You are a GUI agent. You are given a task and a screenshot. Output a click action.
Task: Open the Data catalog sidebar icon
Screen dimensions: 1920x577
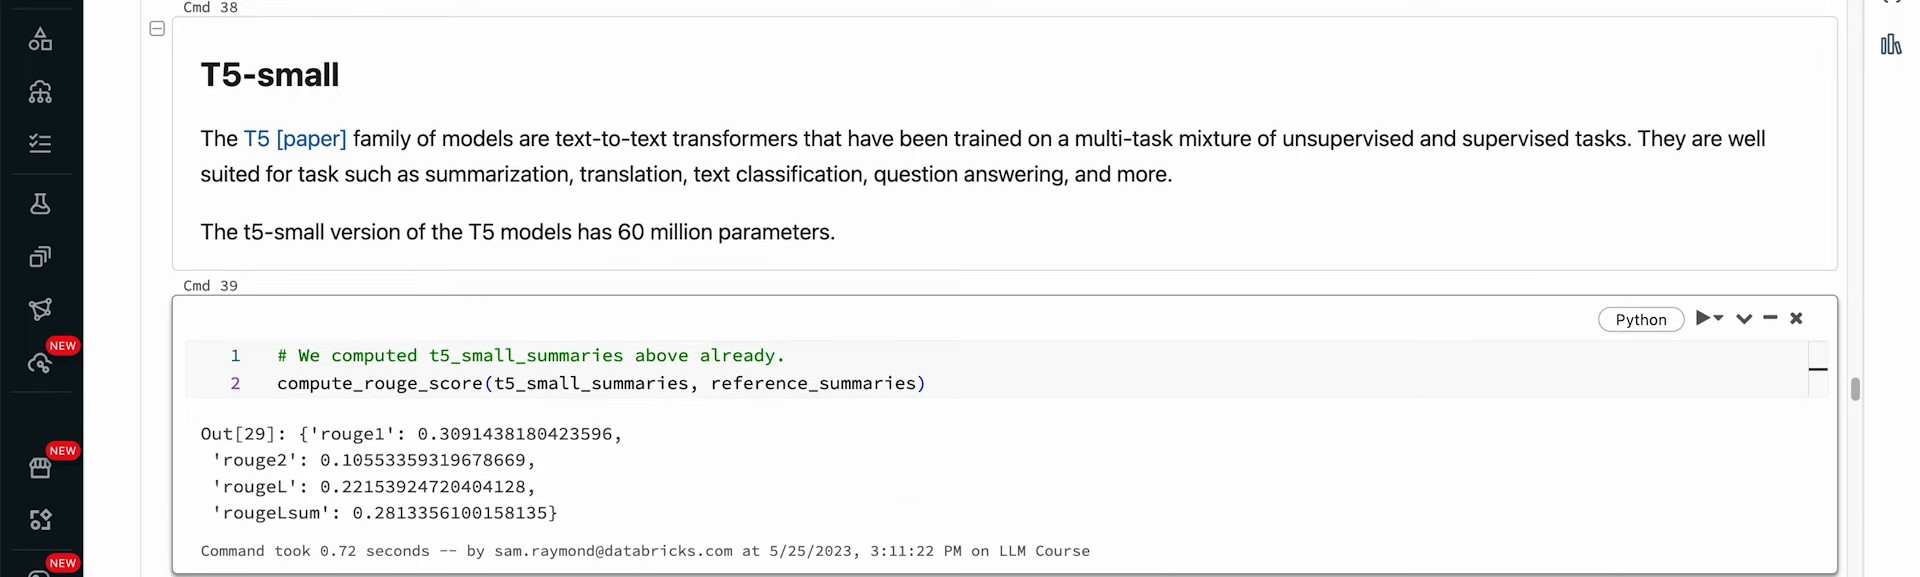click(x=40, y=39)
